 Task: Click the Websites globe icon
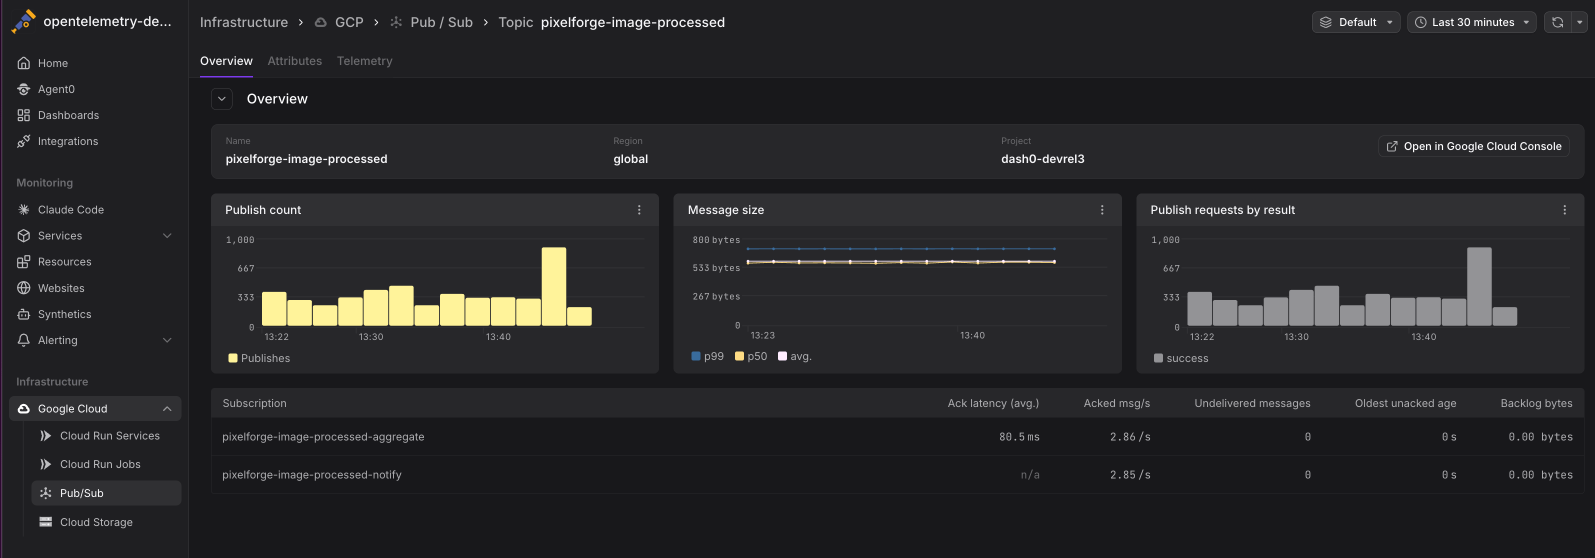point(24,288)
